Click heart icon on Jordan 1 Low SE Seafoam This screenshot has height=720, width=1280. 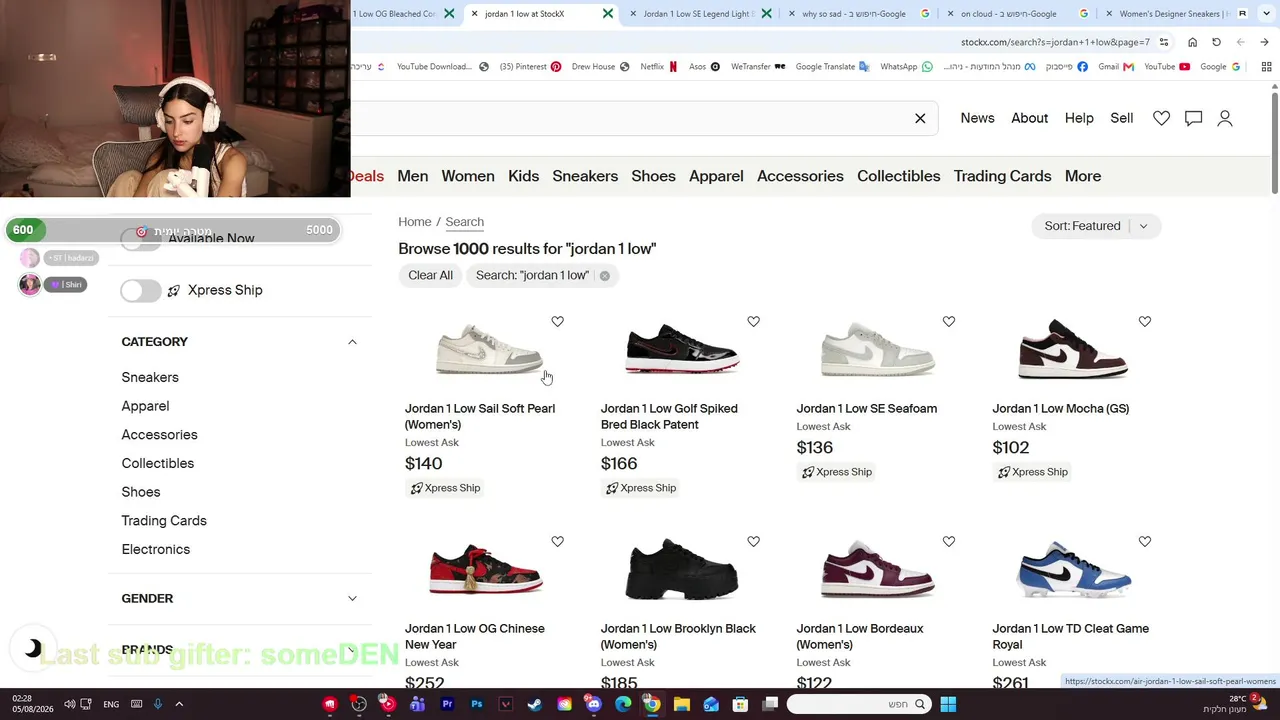tap(948, 321)
